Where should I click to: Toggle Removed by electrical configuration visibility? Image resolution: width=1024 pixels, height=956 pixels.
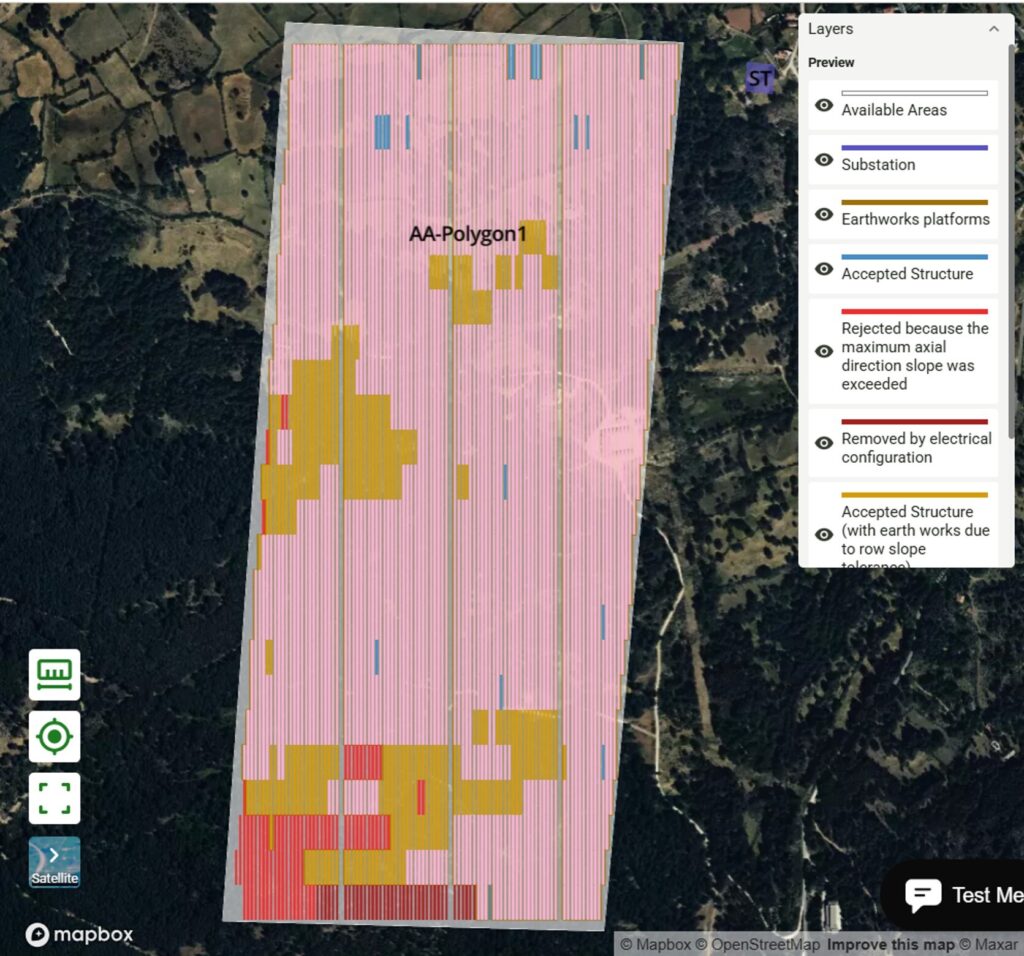(824, 443)
